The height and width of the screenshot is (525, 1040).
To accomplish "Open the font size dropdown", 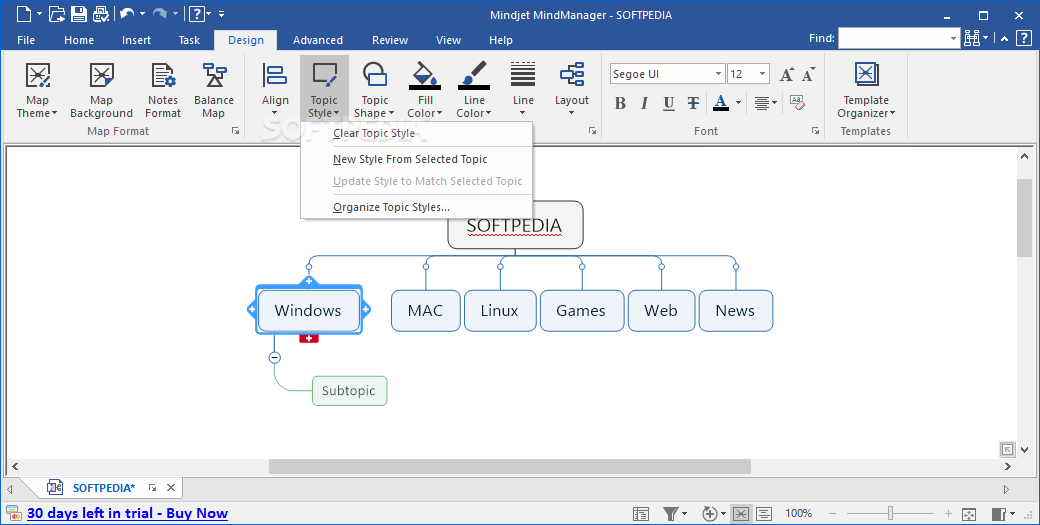I will pos(763,74).
